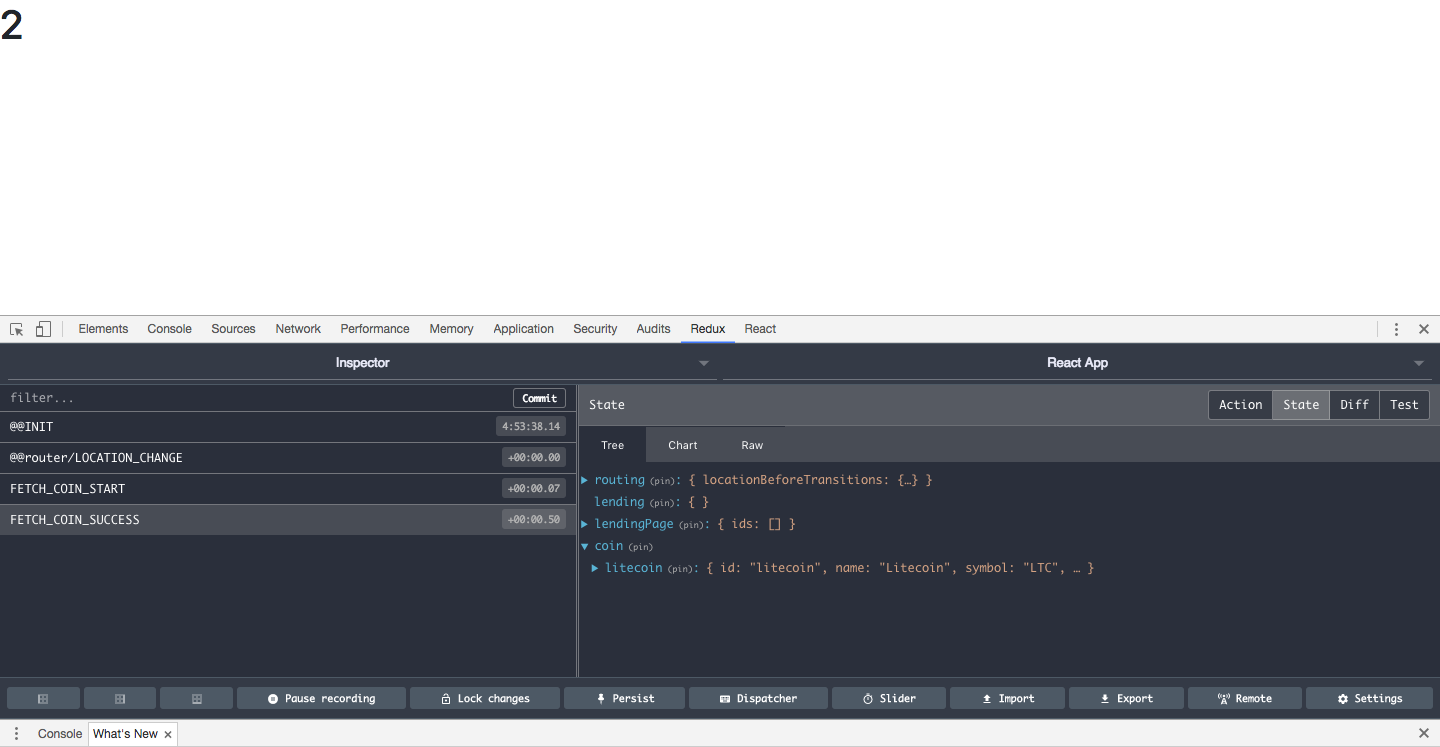Switch drawer to Console tab
The image size is (1440, 747).
pyautogui.click(x=60, y=734)
